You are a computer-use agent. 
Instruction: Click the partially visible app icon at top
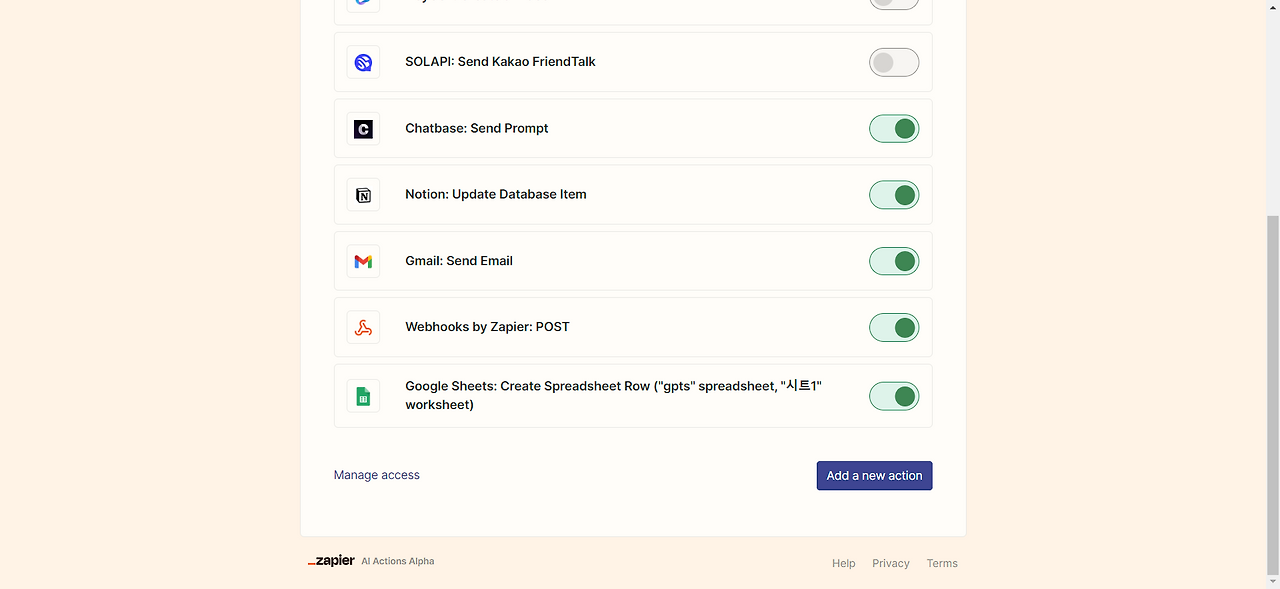pos(363,4)
